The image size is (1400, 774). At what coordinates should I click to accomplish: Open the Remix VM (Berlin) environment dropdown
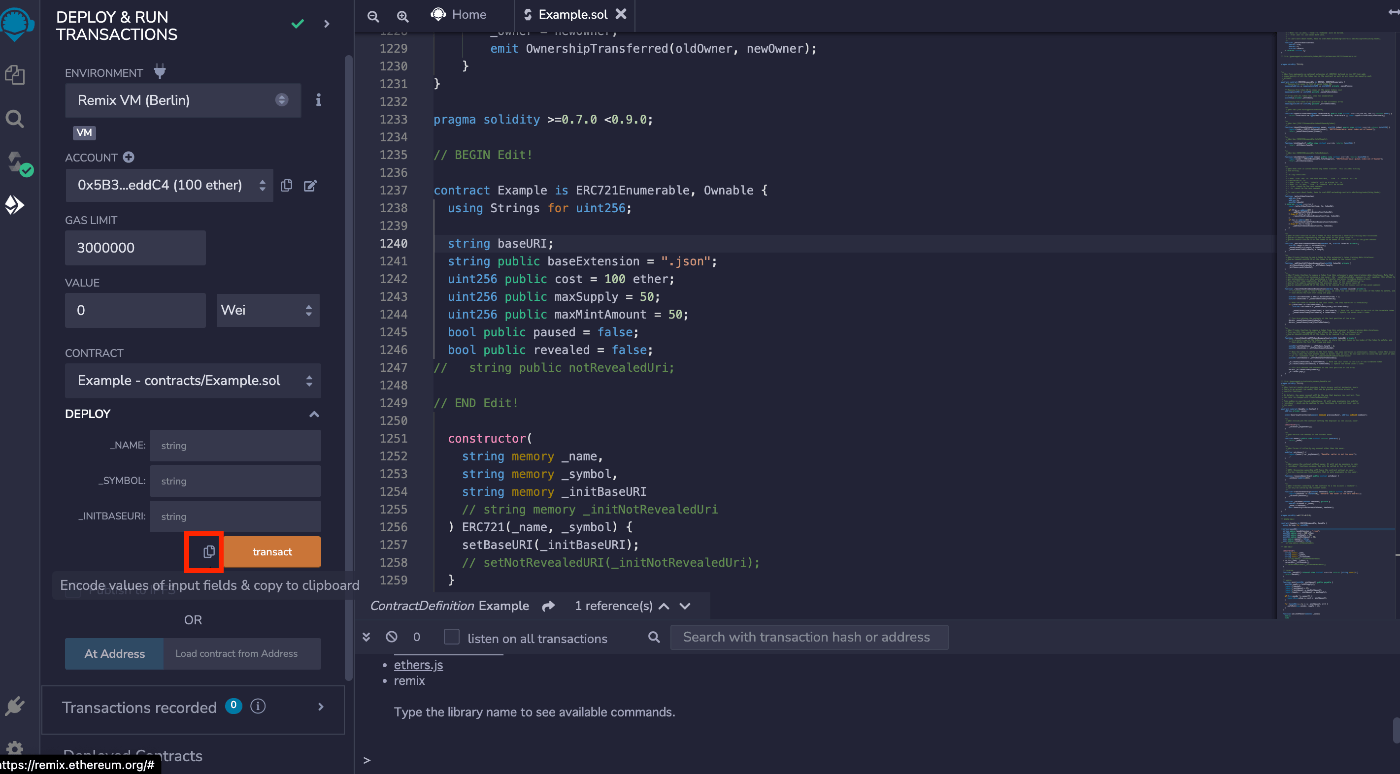pos(183,100)
